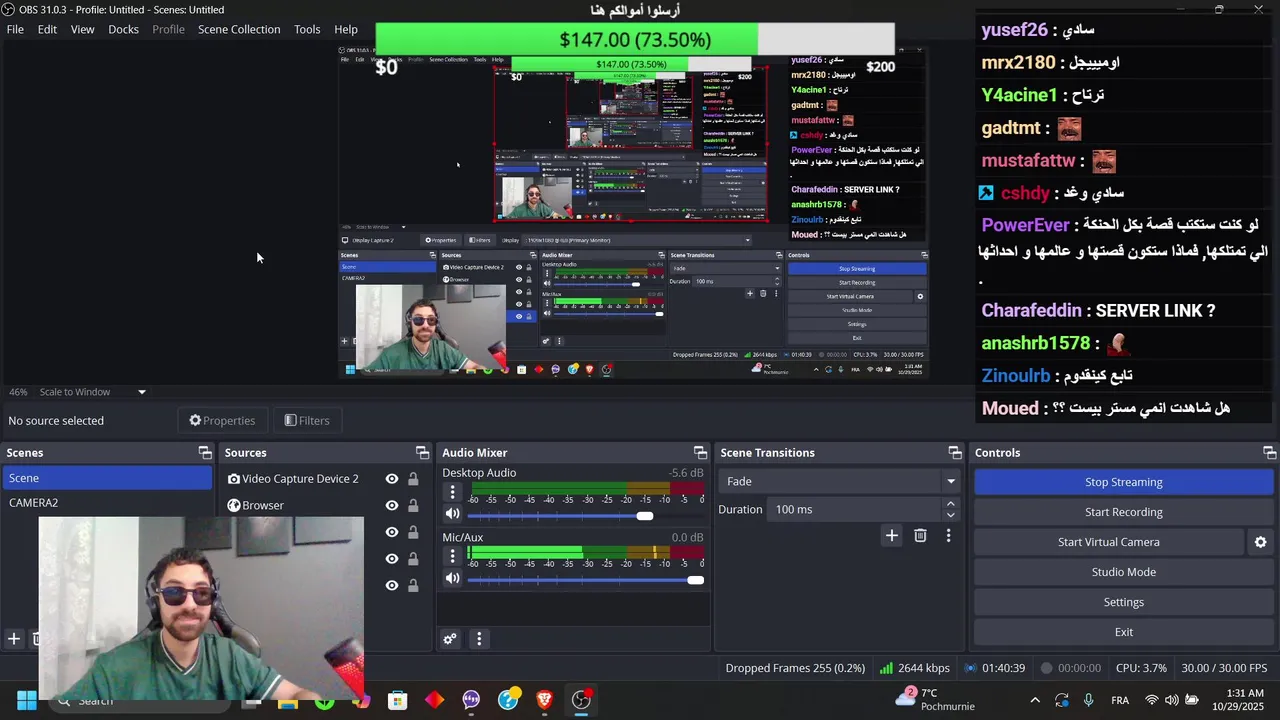Open the volume icon in the system tray
1280x720 pixels.
[1171, 700]
